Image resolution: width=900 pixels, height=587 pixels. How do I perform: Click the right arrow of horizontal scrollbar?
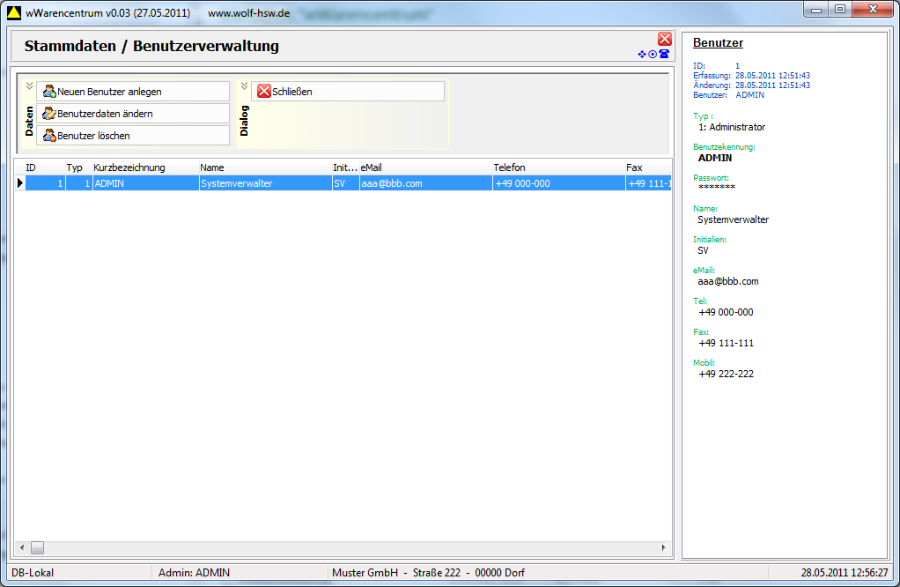(664, 547)
